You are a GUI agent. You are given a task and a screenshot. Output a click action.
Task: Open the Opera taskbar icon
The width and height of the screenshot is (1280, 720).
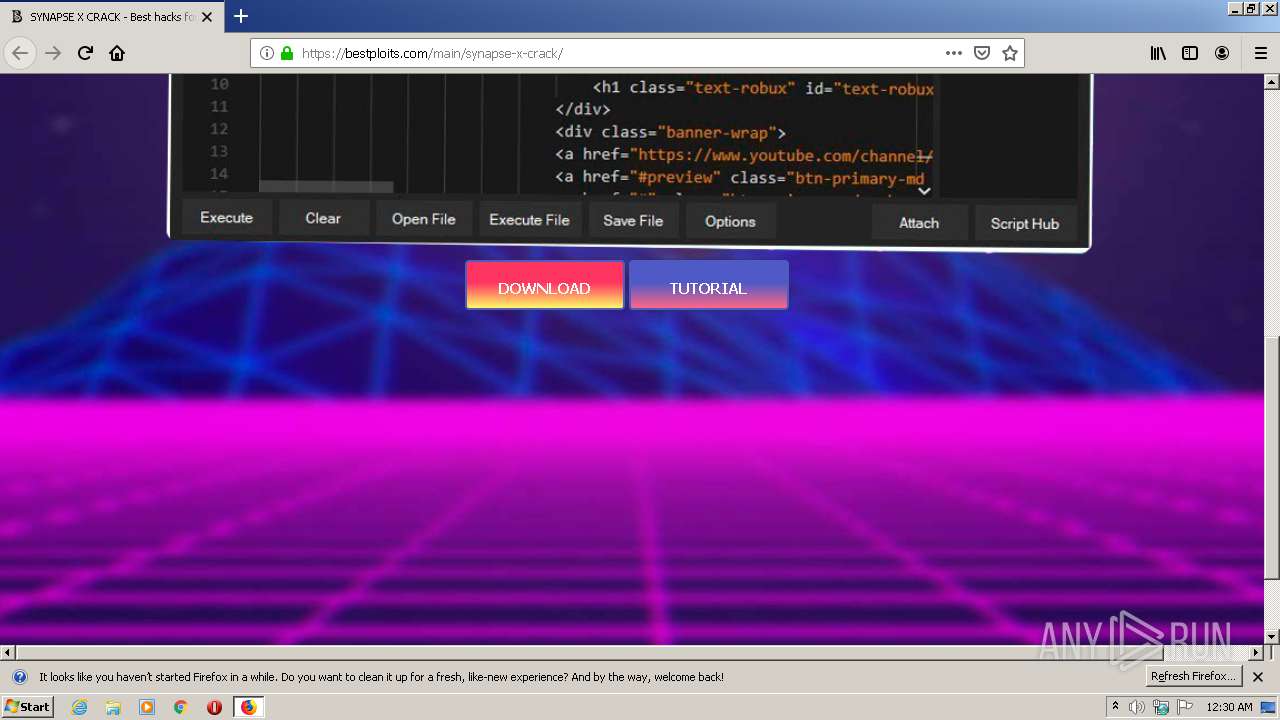(x=214, y=707)
